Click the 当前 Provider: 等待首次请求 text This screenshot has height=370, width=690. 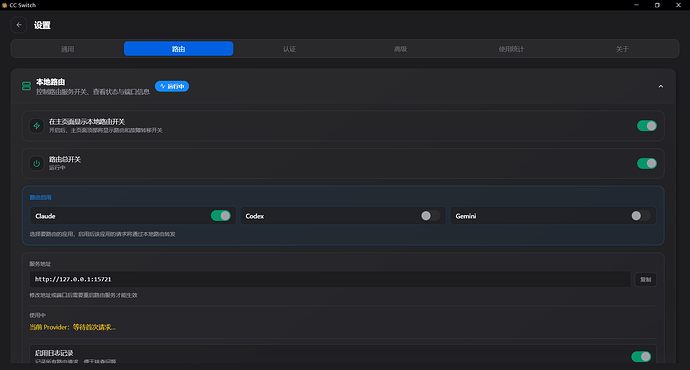[x=73, y=327]
